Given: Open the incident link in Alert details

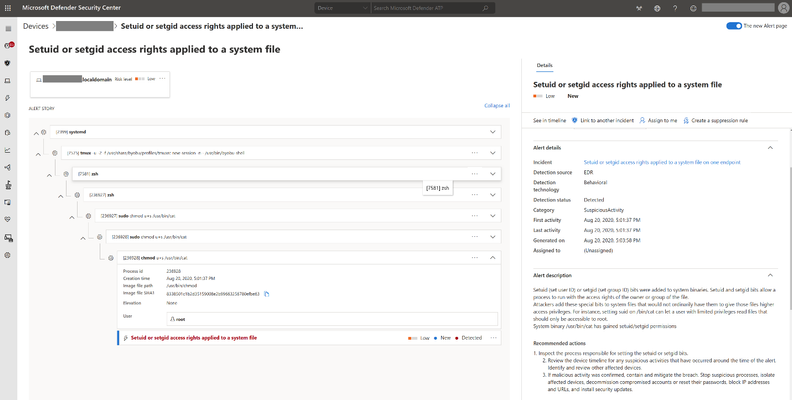Looking at the screenshot, I should (662, 162).
